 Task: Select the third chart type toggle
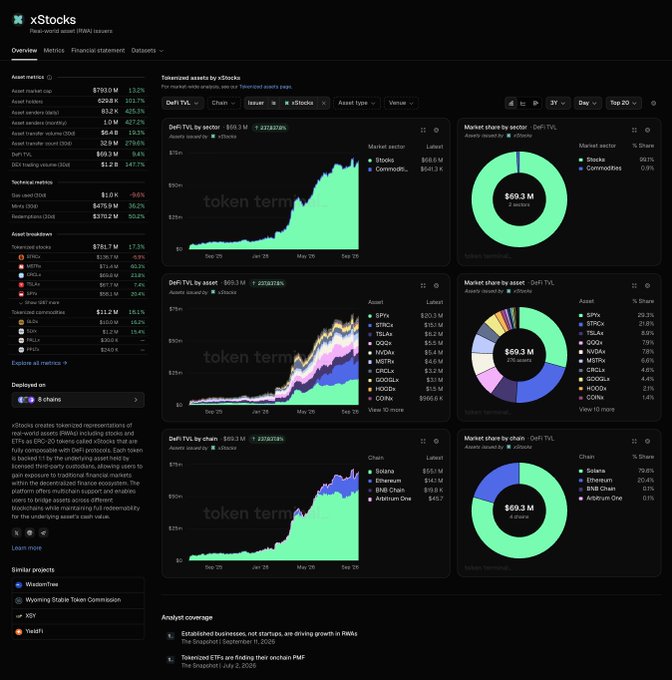coord(535,103)
